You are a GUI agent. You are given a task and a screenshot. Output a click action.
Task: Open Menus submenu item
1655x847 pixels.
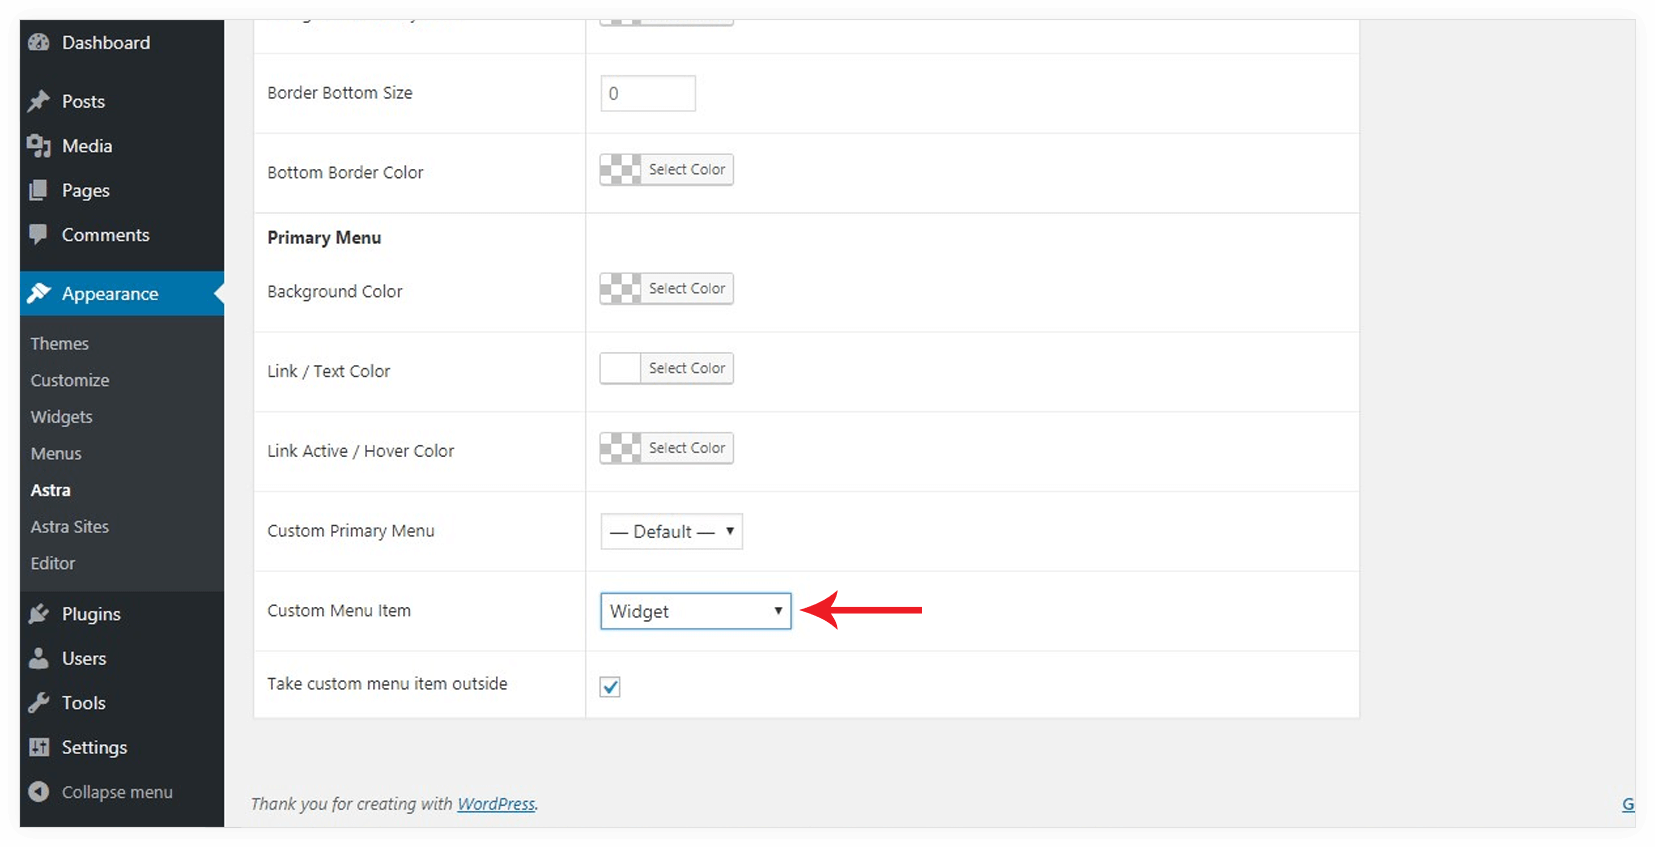[56, 454]
